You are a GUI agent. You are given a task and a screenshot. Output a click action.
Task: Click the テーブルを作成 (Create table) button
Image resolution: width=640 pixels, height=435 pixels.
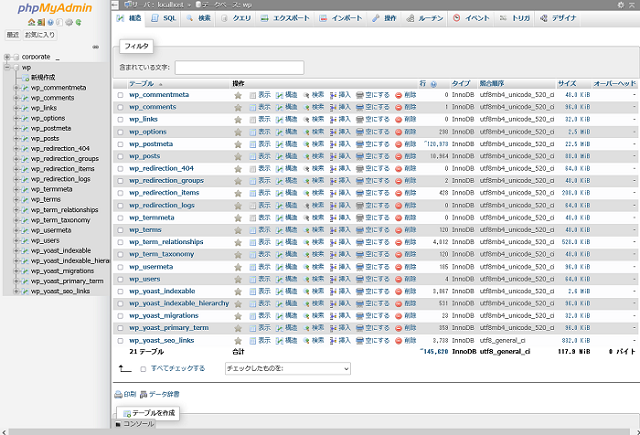click(148, 413)
